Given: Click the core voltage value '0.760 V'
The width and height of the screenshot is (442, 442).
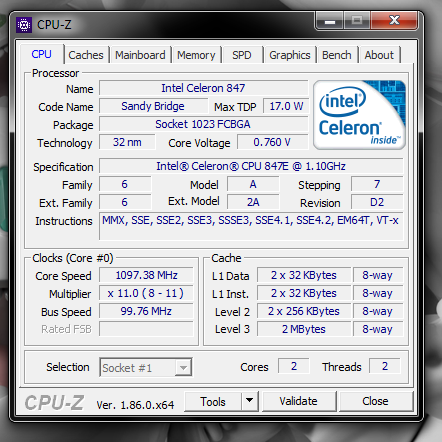Looking at the screenshot, I should point(272,142).
